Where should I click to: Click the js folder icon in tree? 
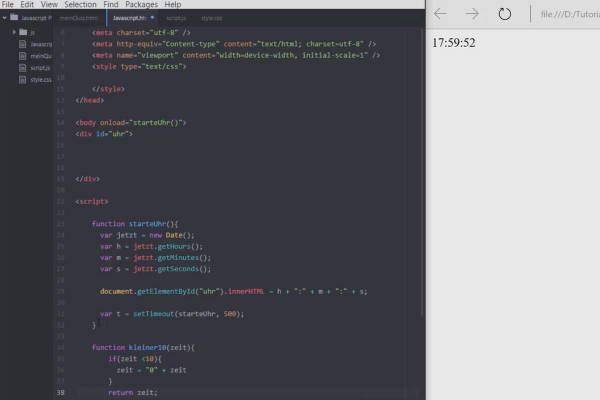[23, 32]
